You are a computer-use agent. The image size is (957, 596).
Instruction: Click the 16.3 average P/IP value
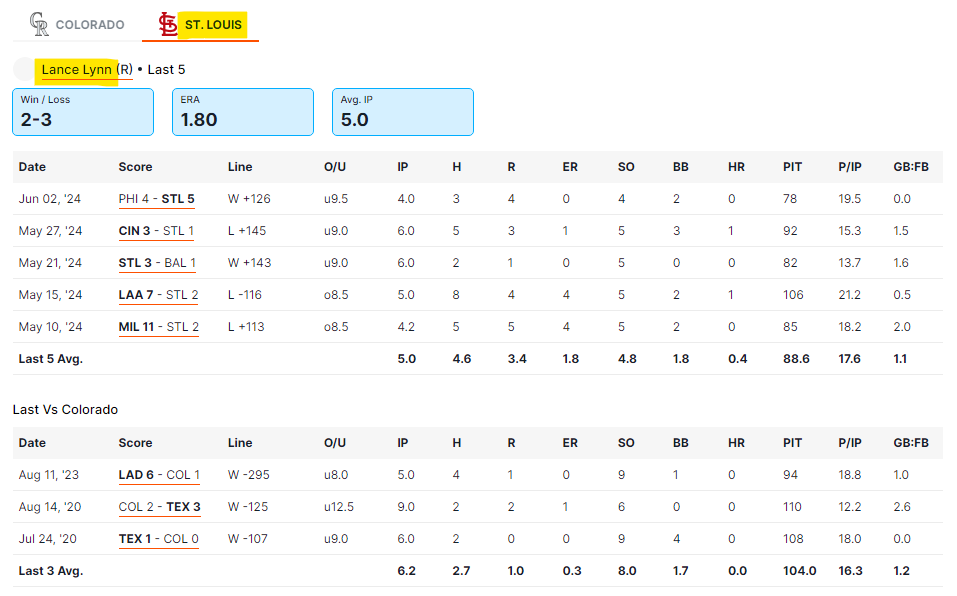(850, 571)
